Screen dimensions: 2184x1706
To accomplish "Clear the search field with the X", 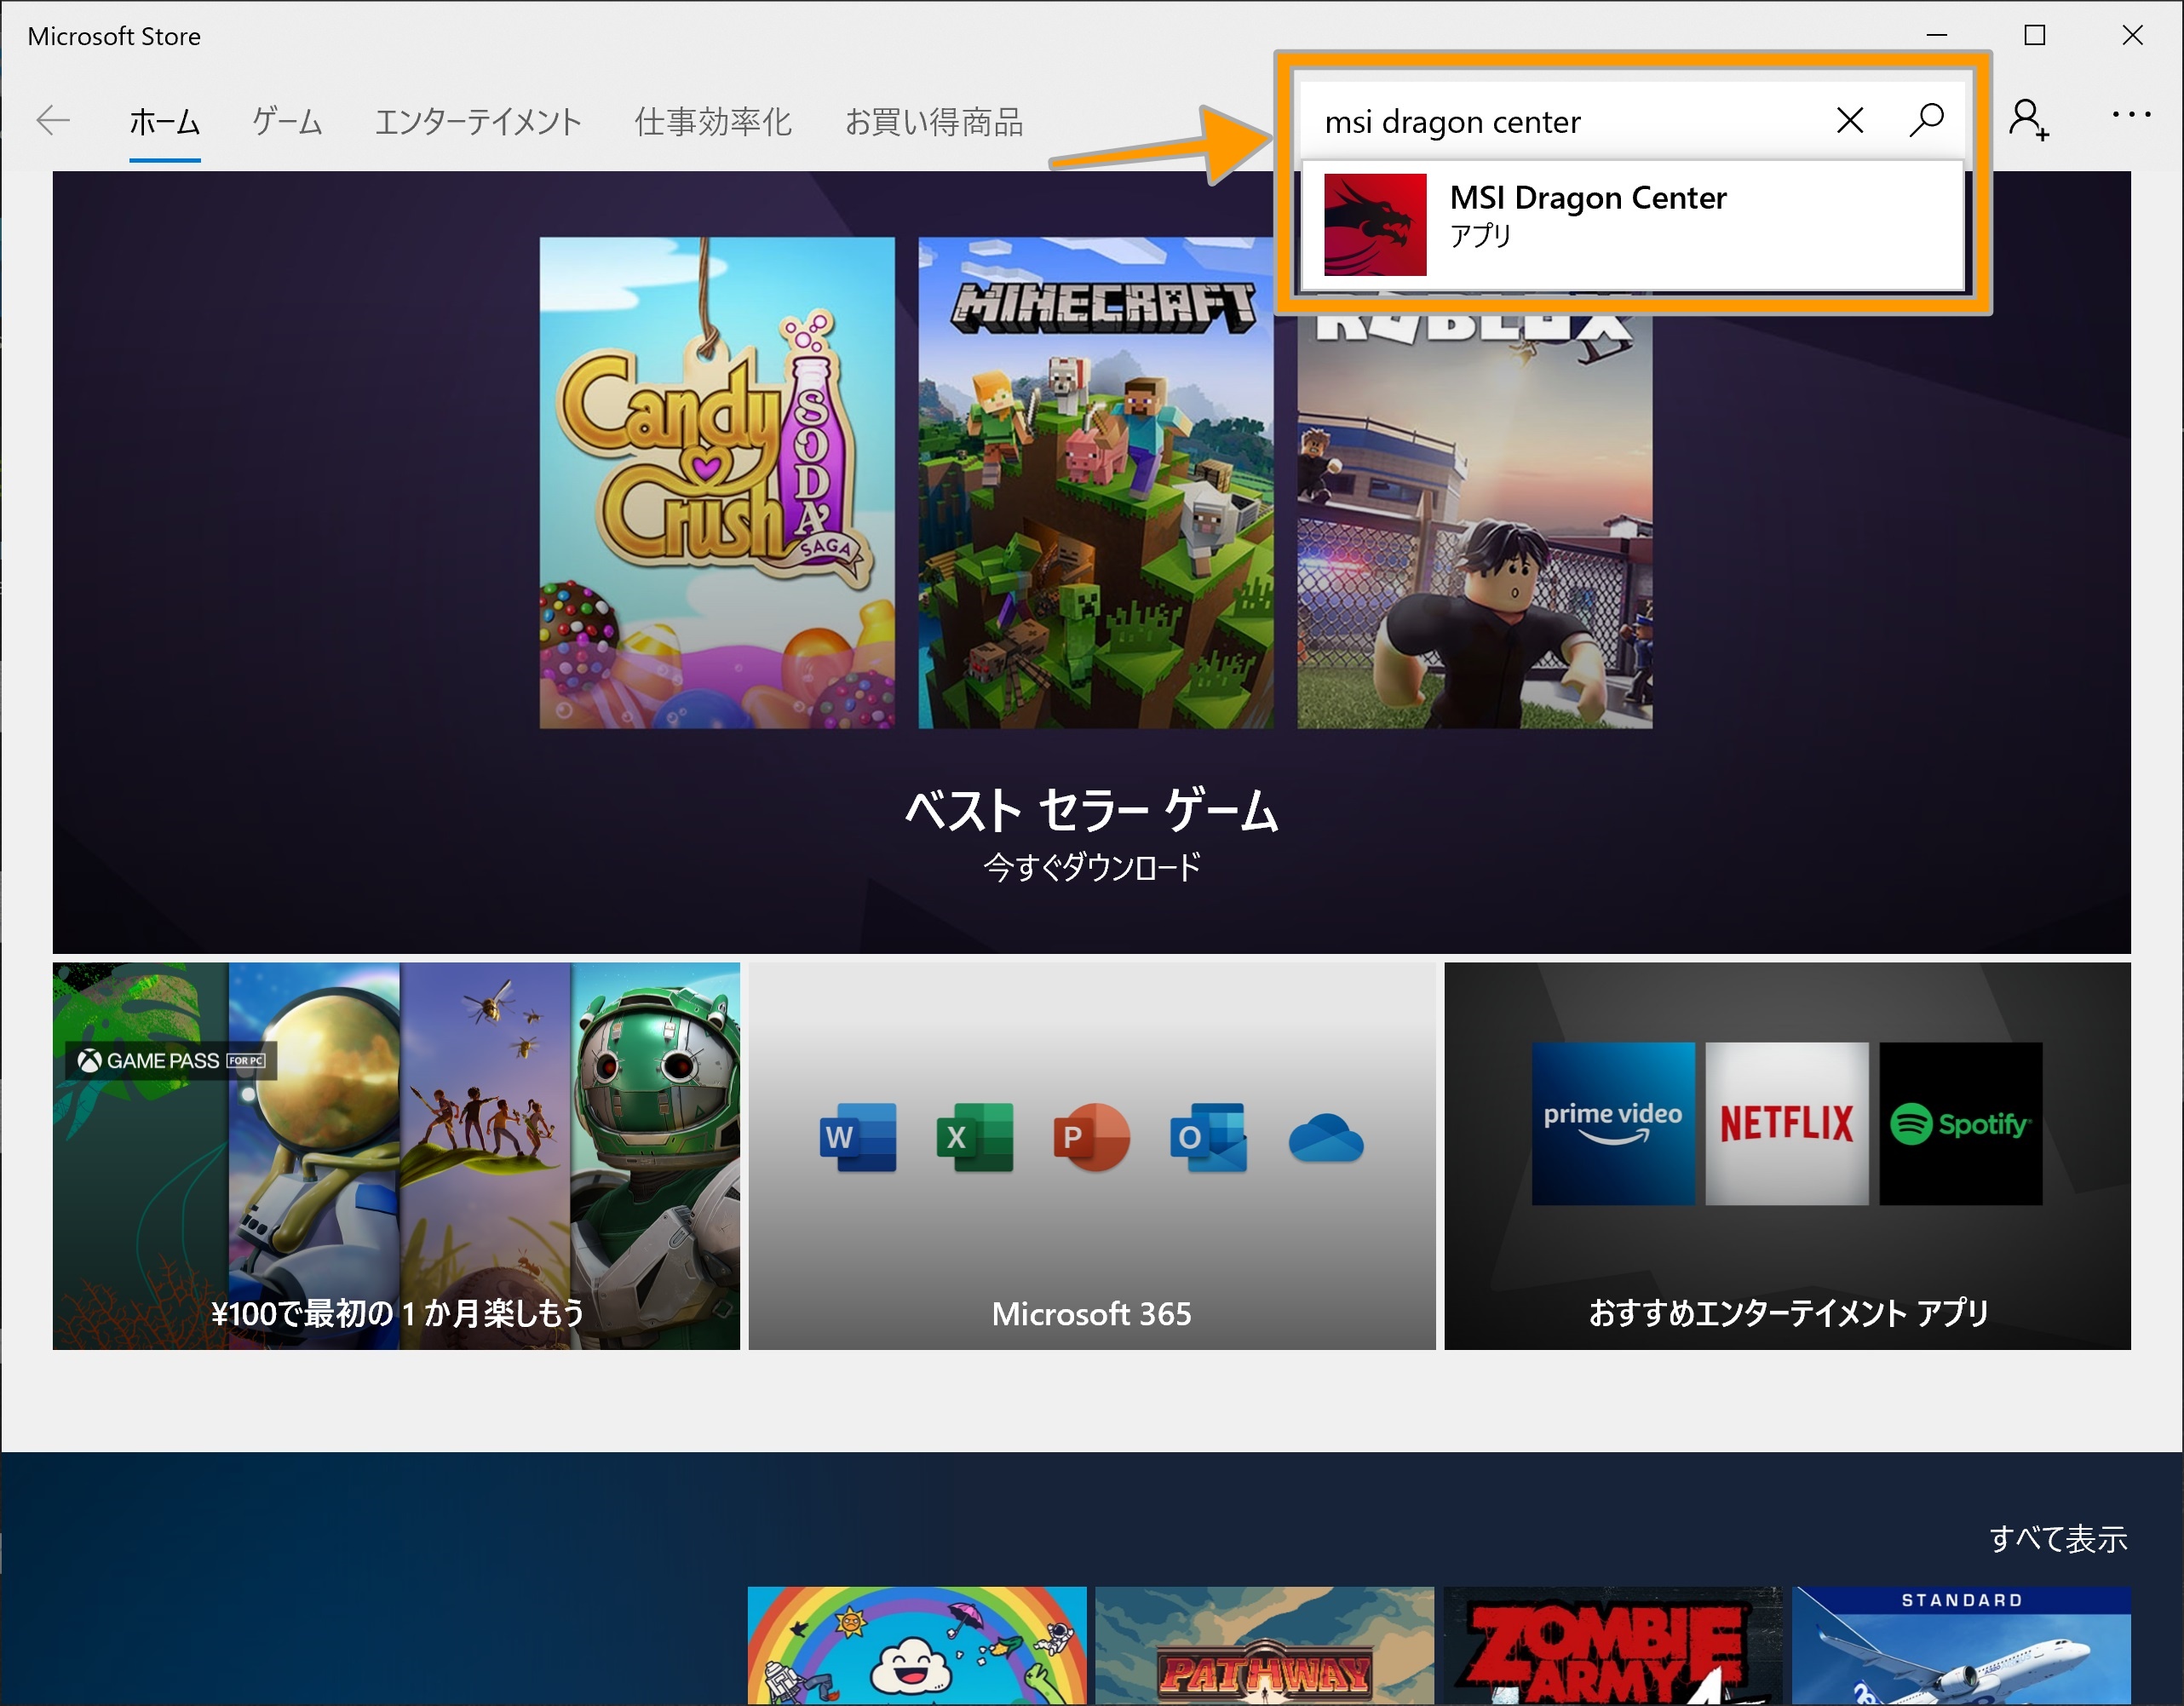I will (x=1849, y=120).
